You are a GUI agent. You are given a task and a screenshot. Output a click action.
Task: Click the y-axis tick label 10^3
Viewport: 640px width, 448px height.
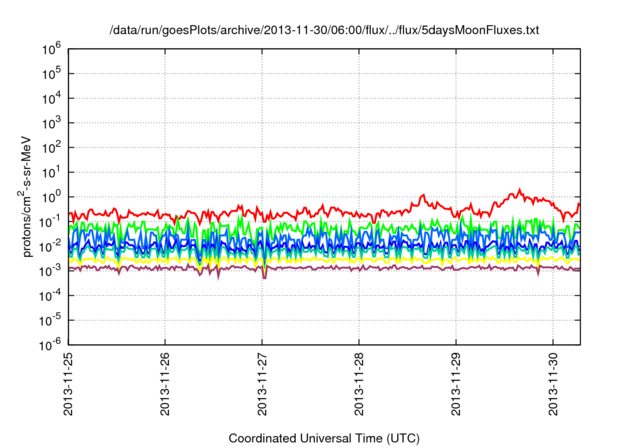(51, 123)
